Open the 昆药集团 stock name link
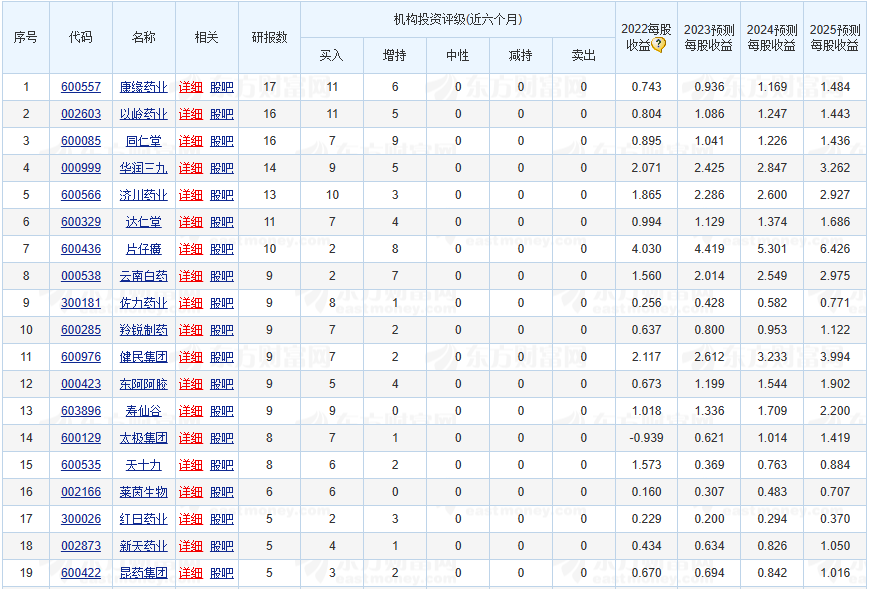Image resolution: width=871 pixels, height=589 pixels. (143, 573)
